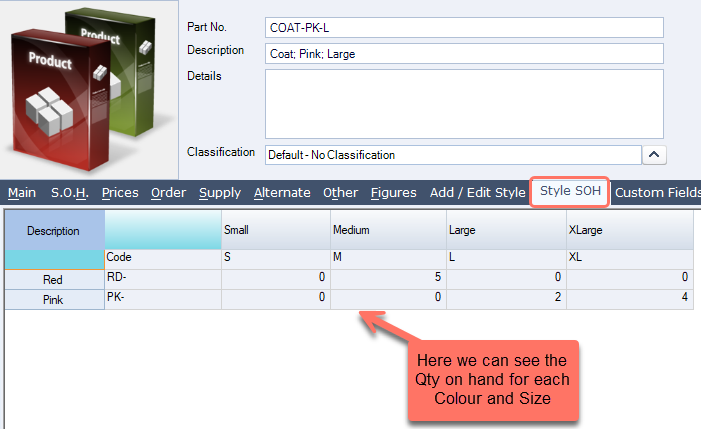701x429 pixels.
Task: Open the S.O.H. tab
Action: click(70, 193)
